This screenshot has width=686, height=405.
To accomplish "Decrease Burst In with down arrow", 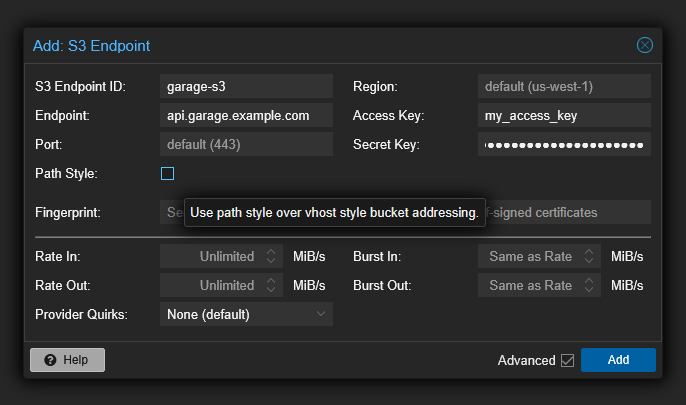I will point(589,261).
